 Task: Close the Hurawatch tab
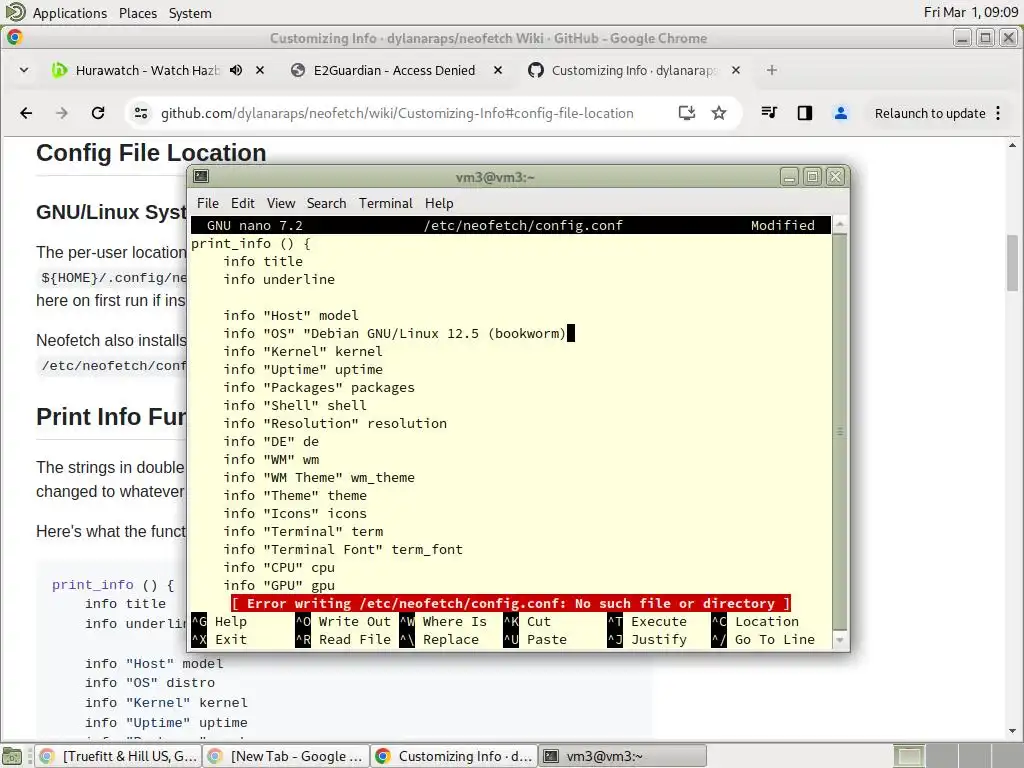click(260, 70)
